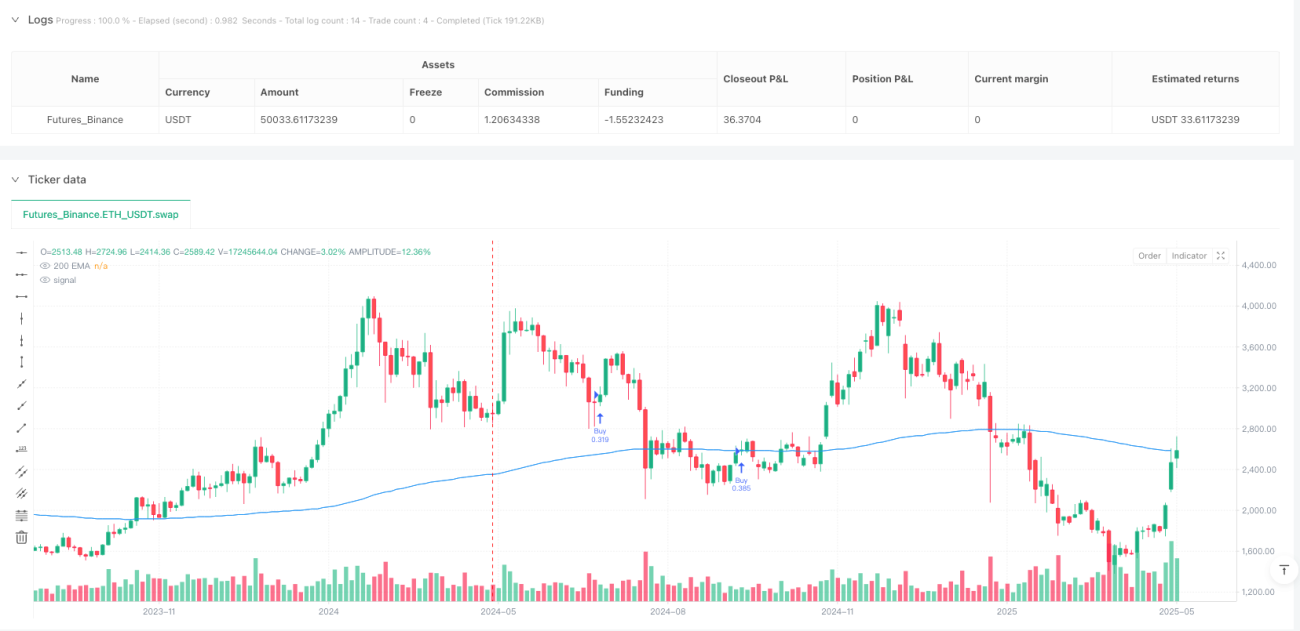Click the scroll-to-top floating button
The height and width of the screenshot is (631, 1300).
(1283, 570)
